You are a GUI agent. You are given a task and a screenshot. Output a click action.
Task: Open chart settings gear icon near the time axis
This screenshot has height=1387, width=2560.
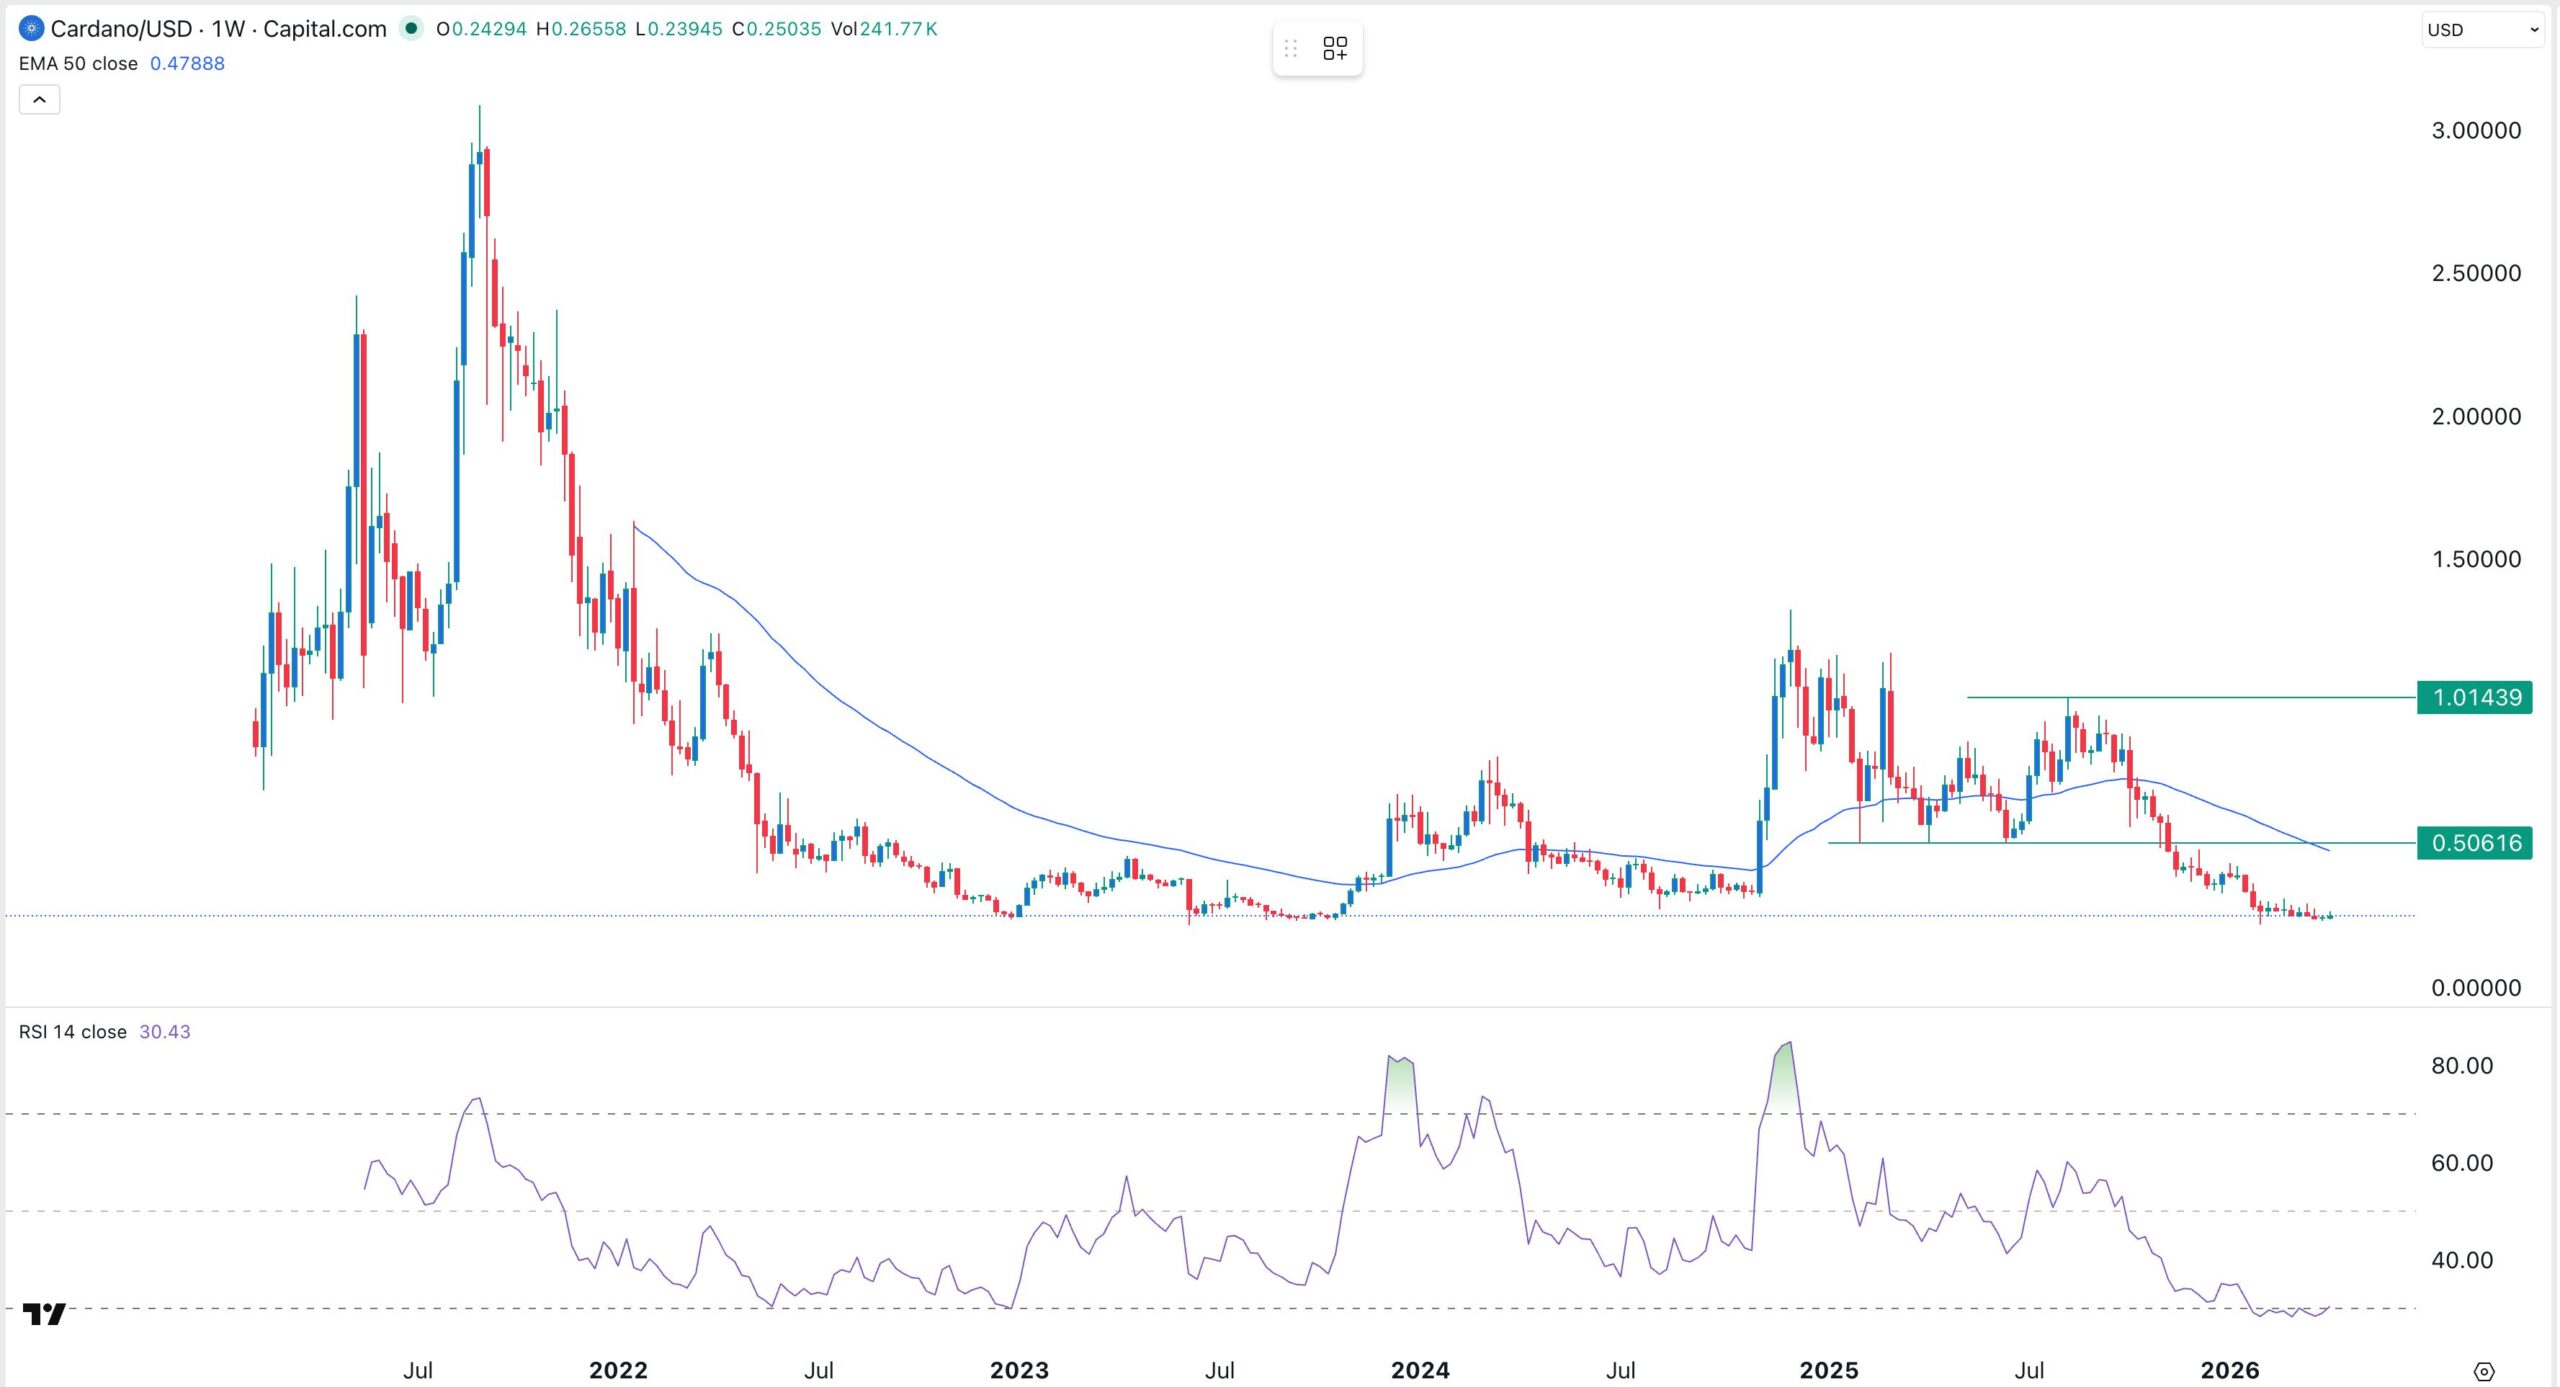click(2484, 1371)
